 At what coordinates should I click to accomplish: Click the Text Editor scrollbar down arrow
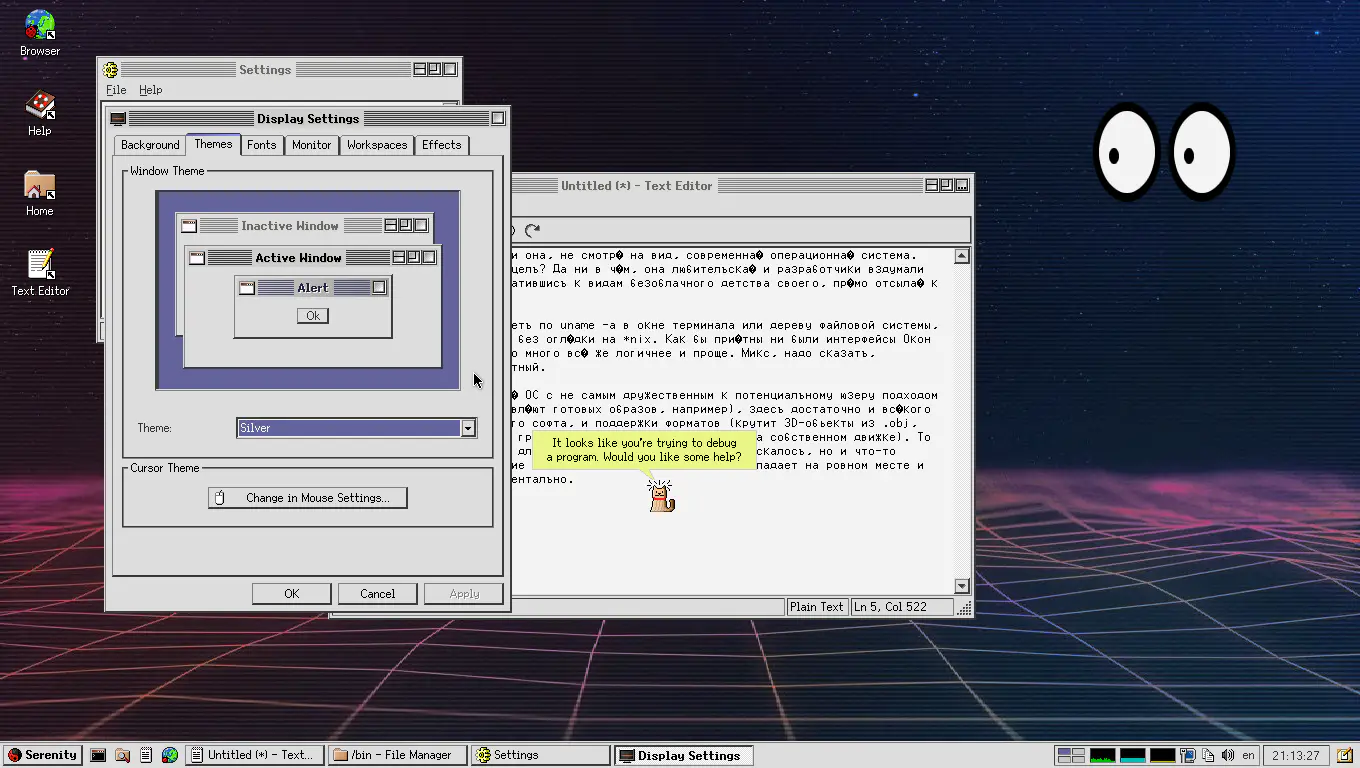tap(962, 587)
